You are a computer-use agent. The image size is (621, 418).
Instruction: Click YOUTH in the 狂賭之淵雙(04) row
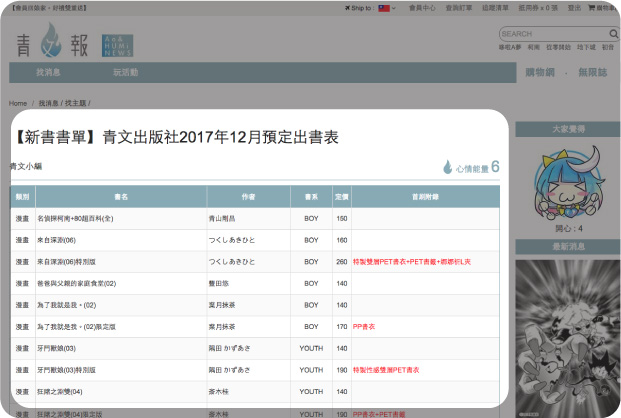(x=311, y=392)
